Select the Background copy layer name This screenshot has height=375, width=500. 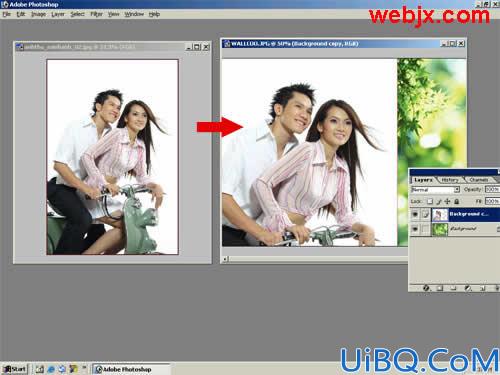point(469,214)
